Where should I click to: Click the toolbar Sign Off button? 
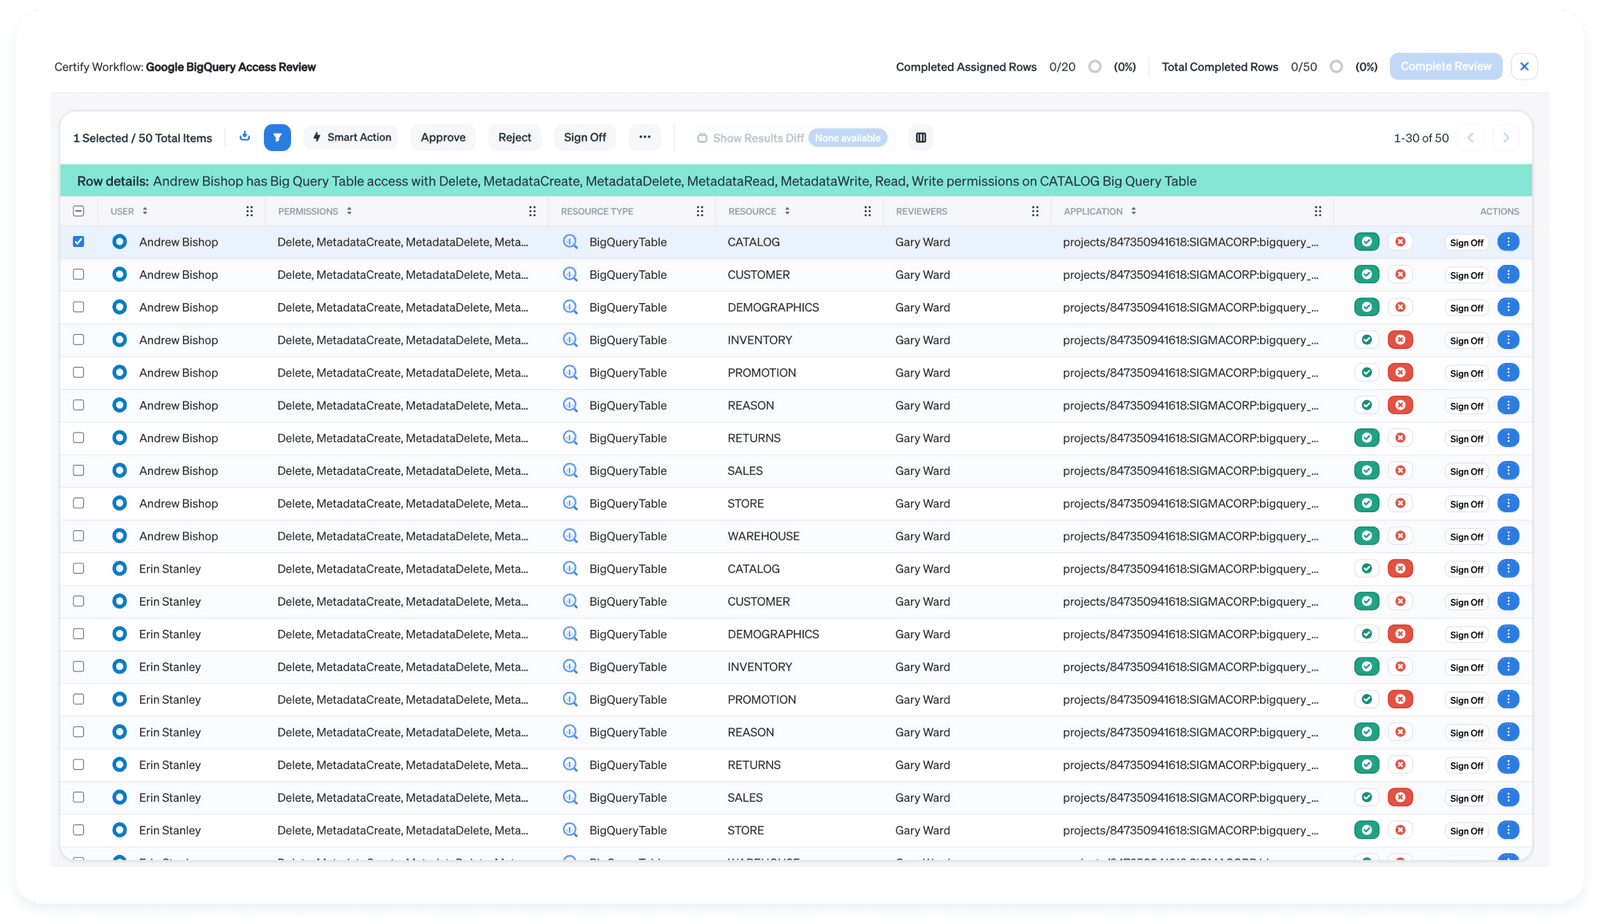585,137
